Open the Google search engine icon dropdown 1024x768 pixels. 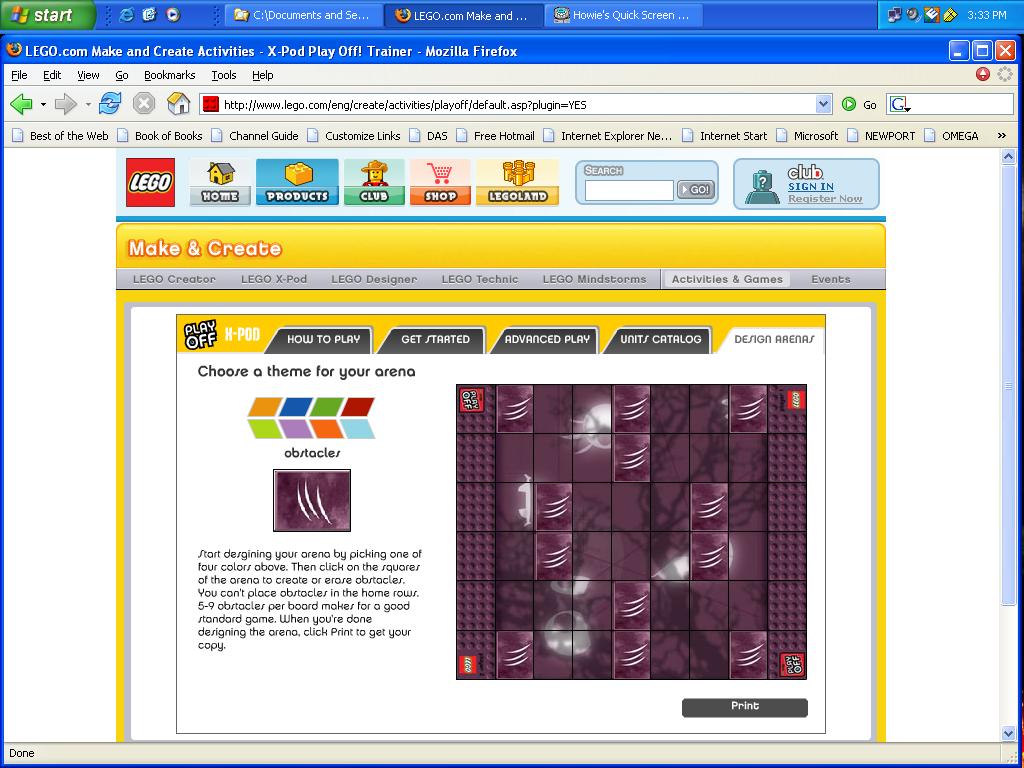pos(901,104)
